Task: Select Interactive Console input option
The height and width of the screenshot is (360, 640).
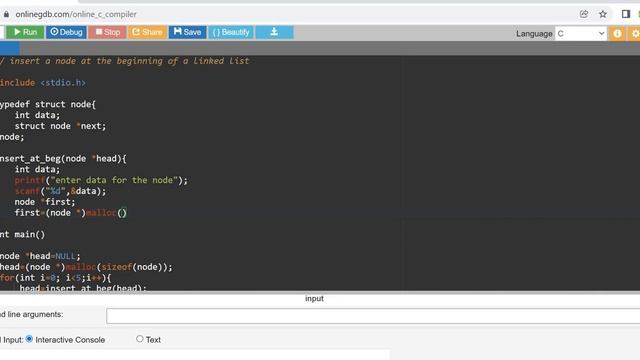Action: [29, 339]
